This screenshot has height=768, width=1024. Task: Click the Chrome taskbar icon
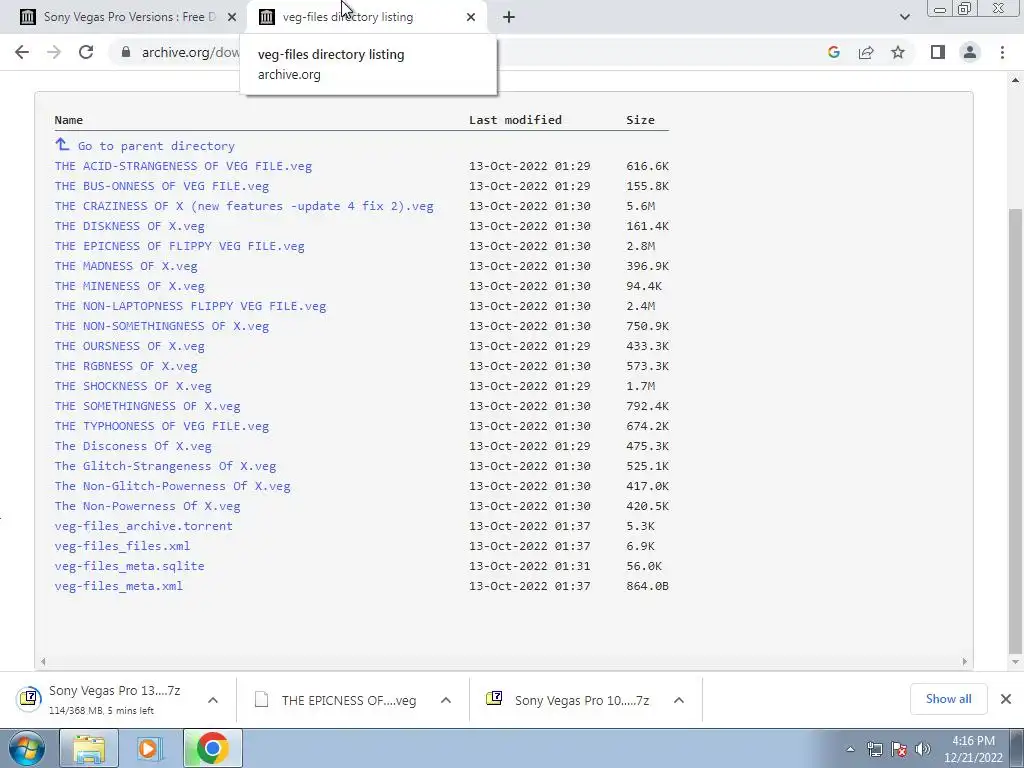pos(212,748)
